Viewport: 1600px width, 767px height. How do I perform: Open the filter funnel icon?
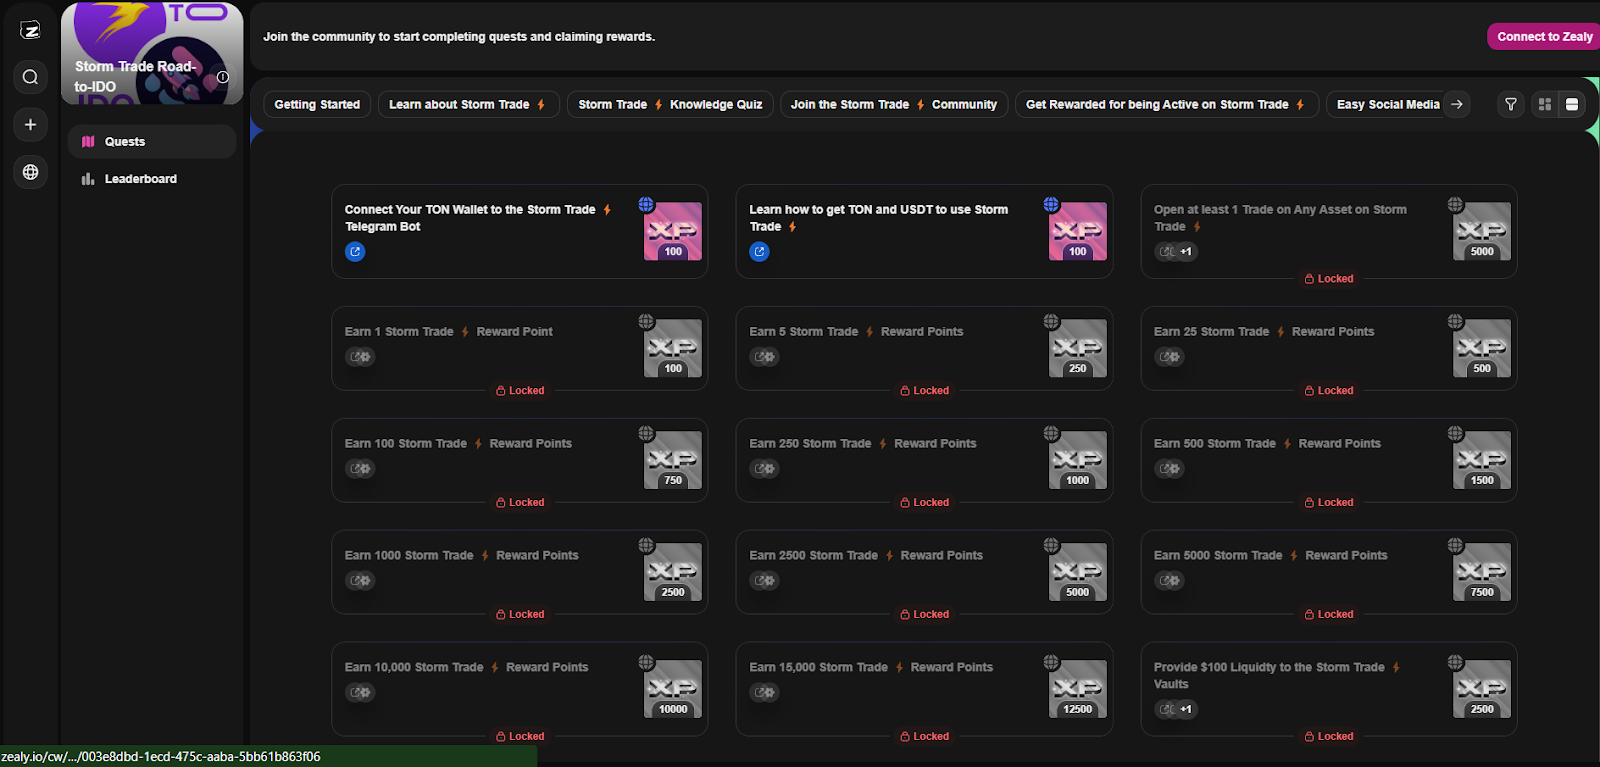[1511, 104]
